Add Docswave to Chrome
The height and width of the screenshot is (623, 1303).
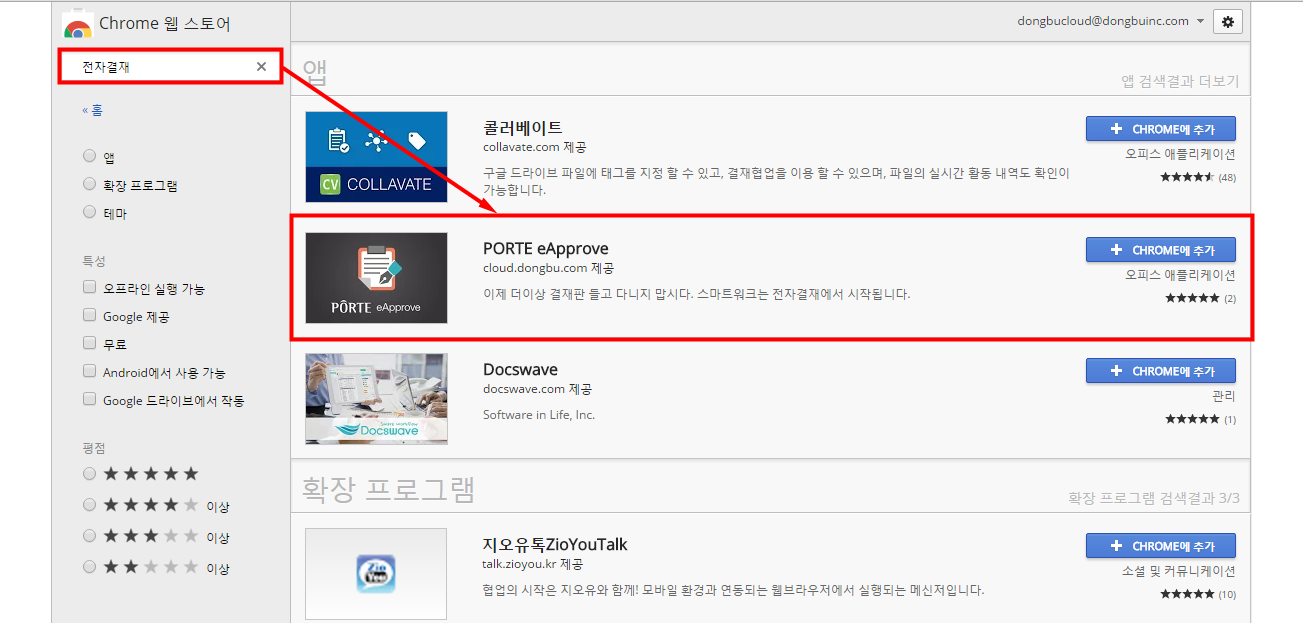pyautogui.click(x=1161, y=371)
